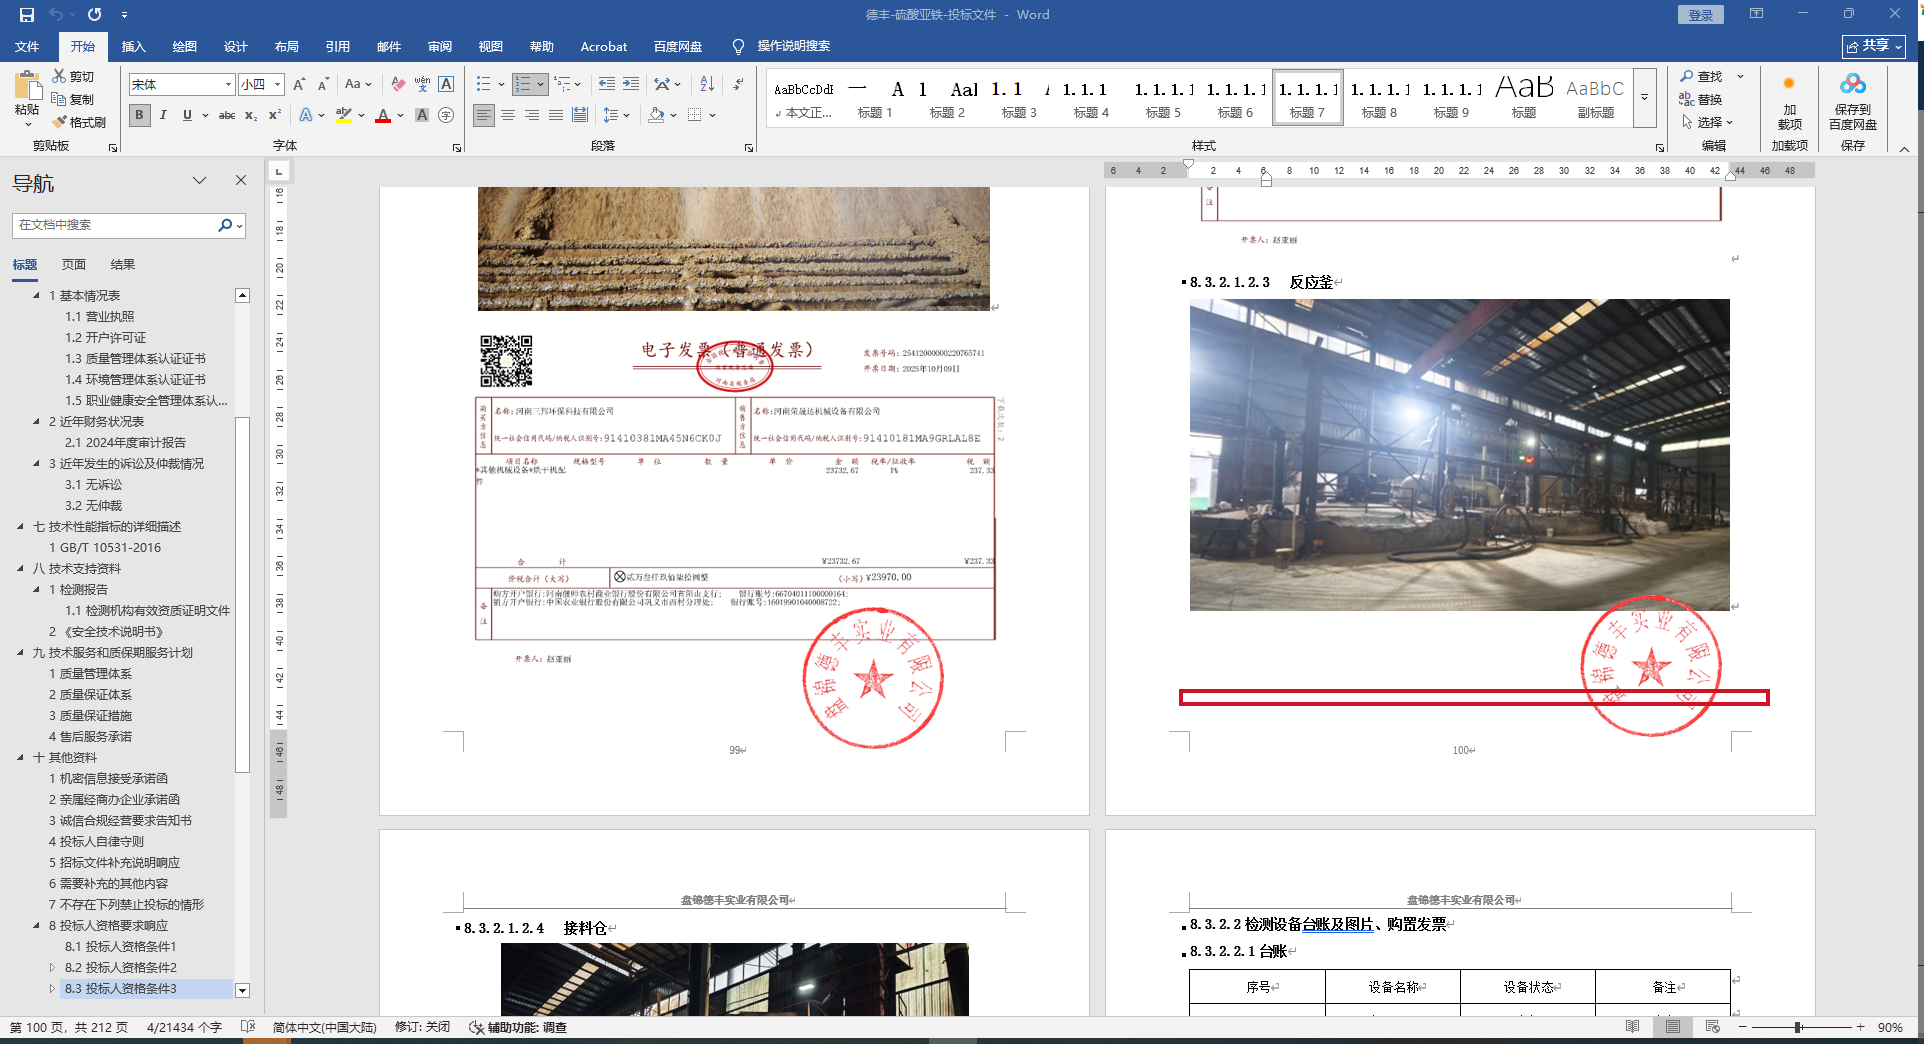
Task: Open the Select (选择) dropdown
Action: click(1709, 122)
